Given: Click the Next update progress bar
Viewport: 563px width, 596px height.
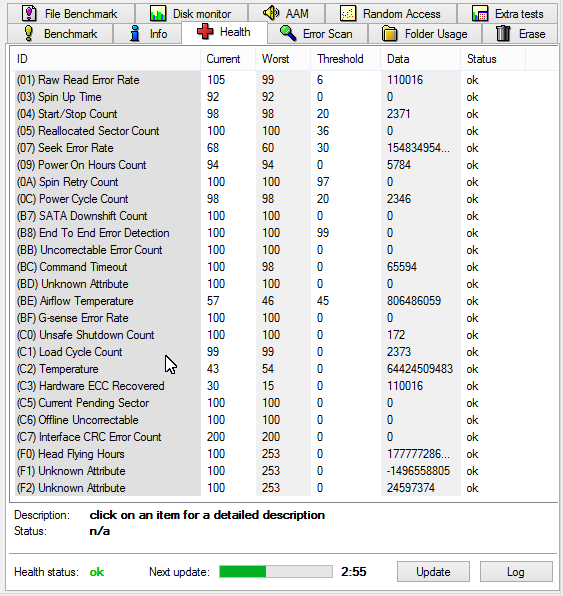Looking at the screenshot, I should click(x=276, y=571).
